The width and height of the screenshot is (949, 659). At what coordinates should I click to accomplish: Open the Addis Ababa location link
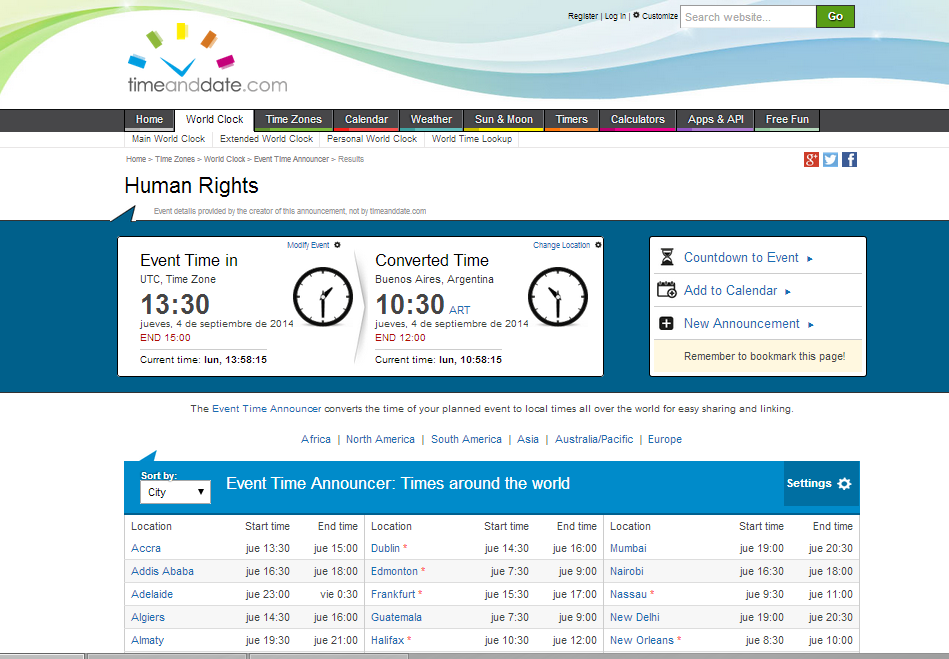coord(162,571)
